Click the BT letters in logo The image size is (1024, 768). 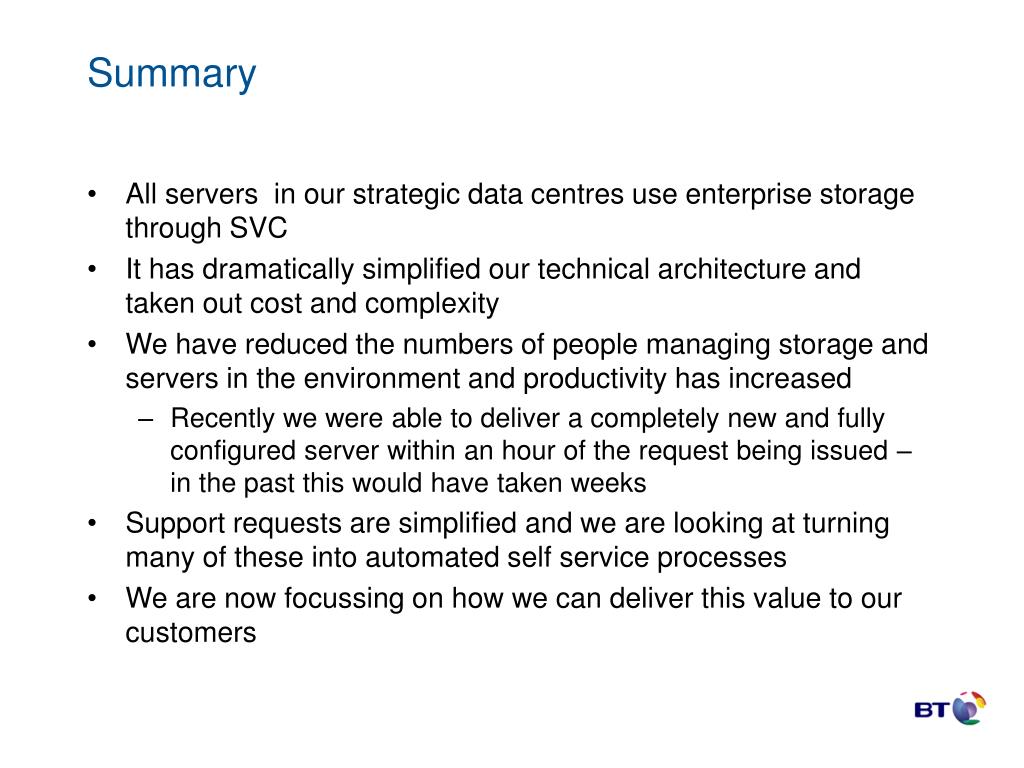coord(932,710)
